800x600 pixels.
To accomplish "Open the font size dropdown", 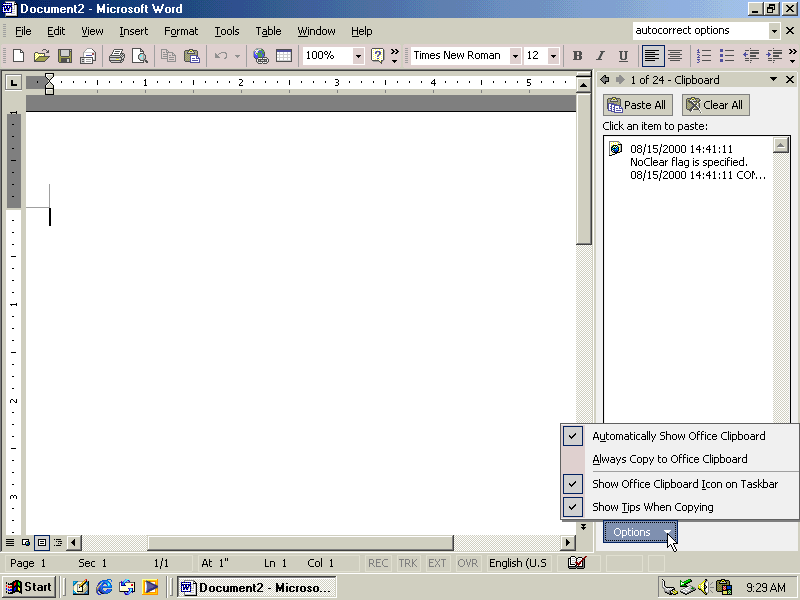I will 553,56.
